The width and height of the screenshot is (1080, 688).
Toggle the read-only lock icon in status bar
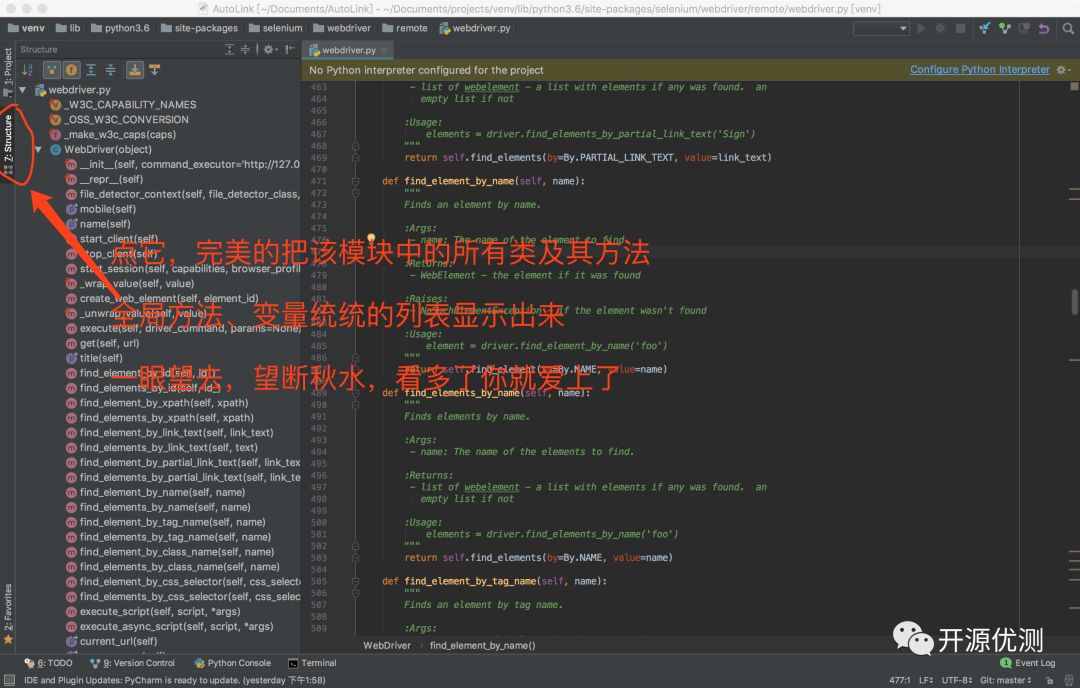[x=1049, y=680]
